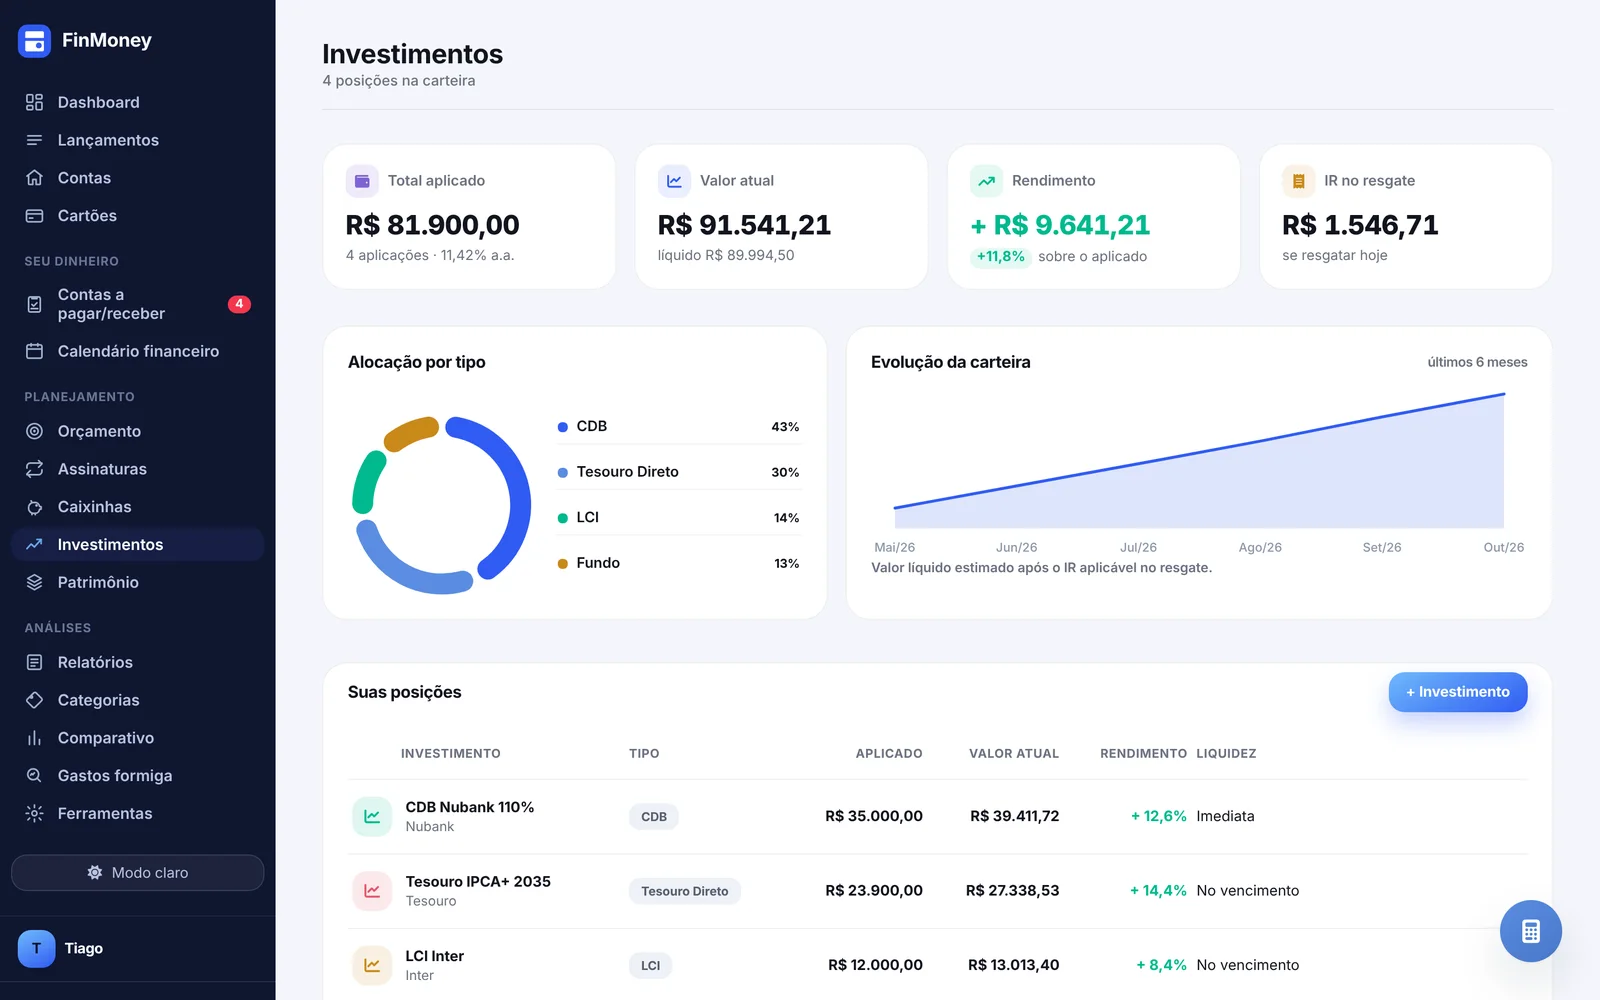Click the IR no resgate receipt icon

coord(1298,181)
